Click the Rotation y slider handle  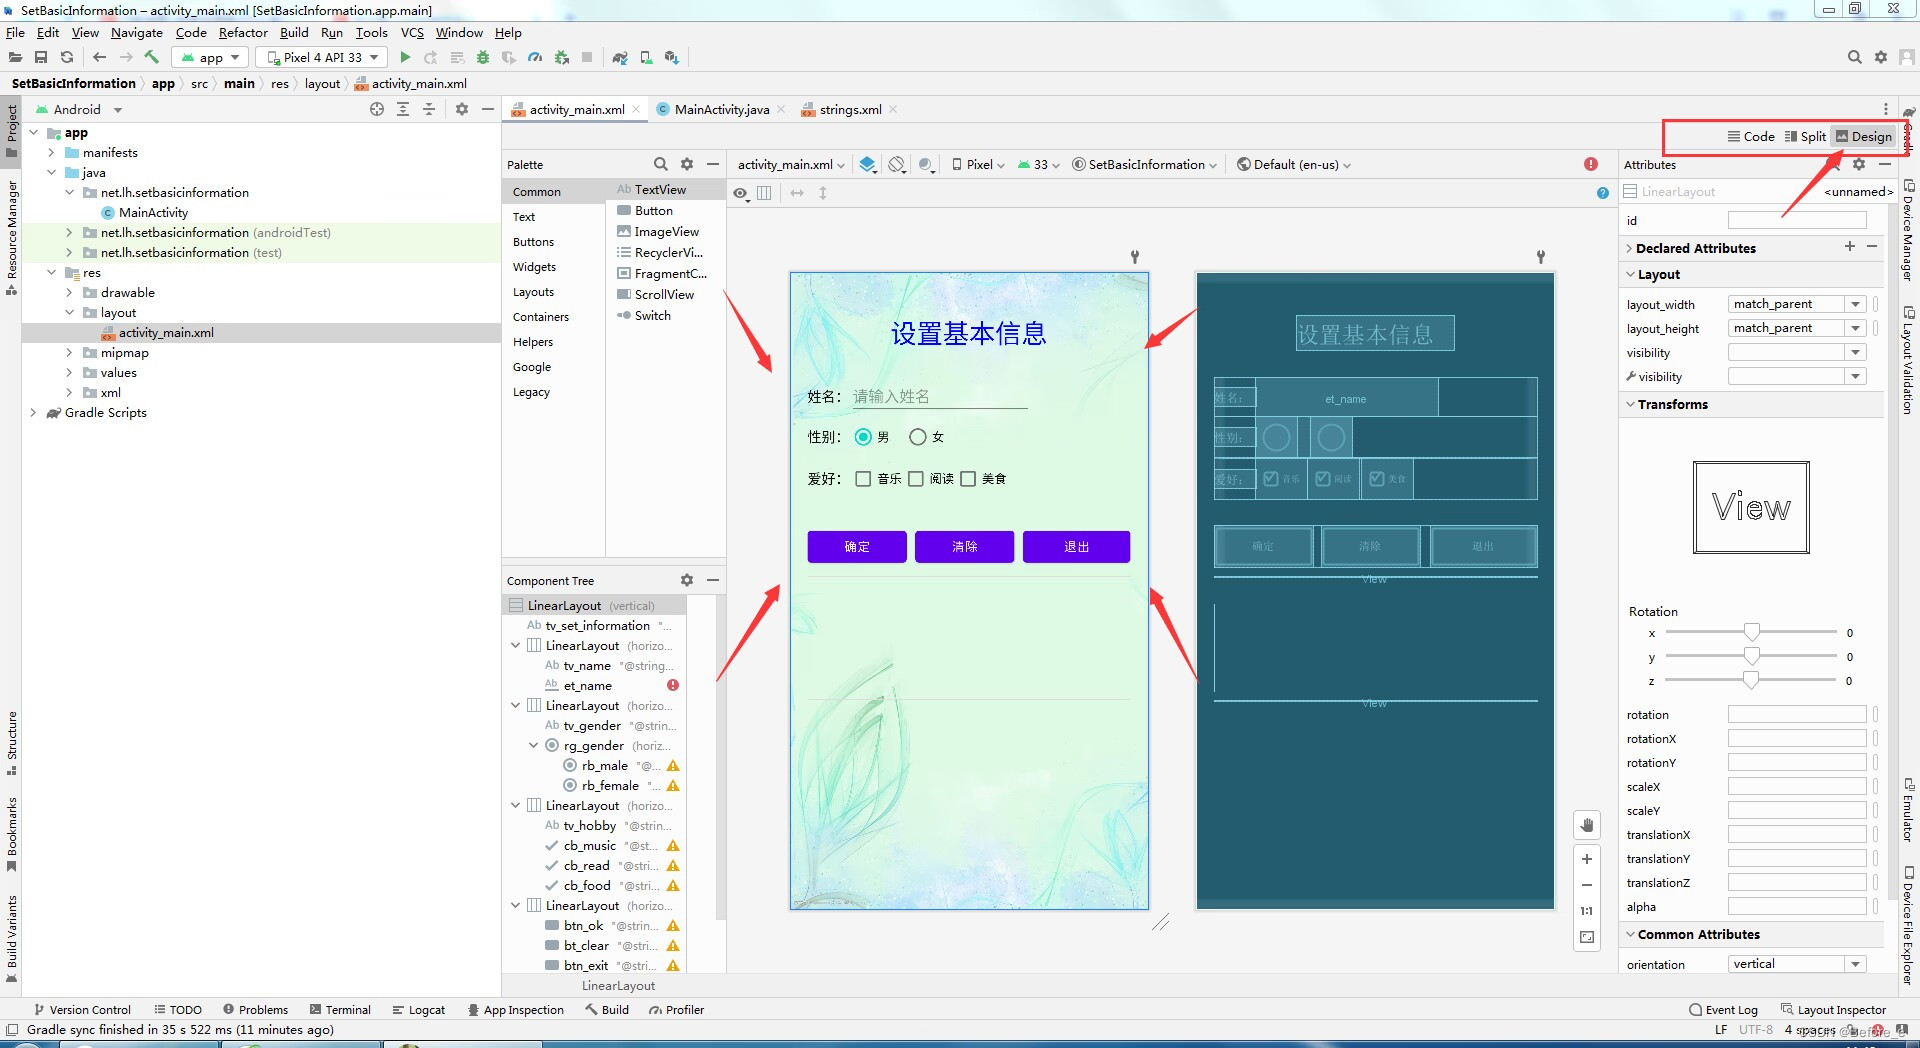[x=1751, y=656]
